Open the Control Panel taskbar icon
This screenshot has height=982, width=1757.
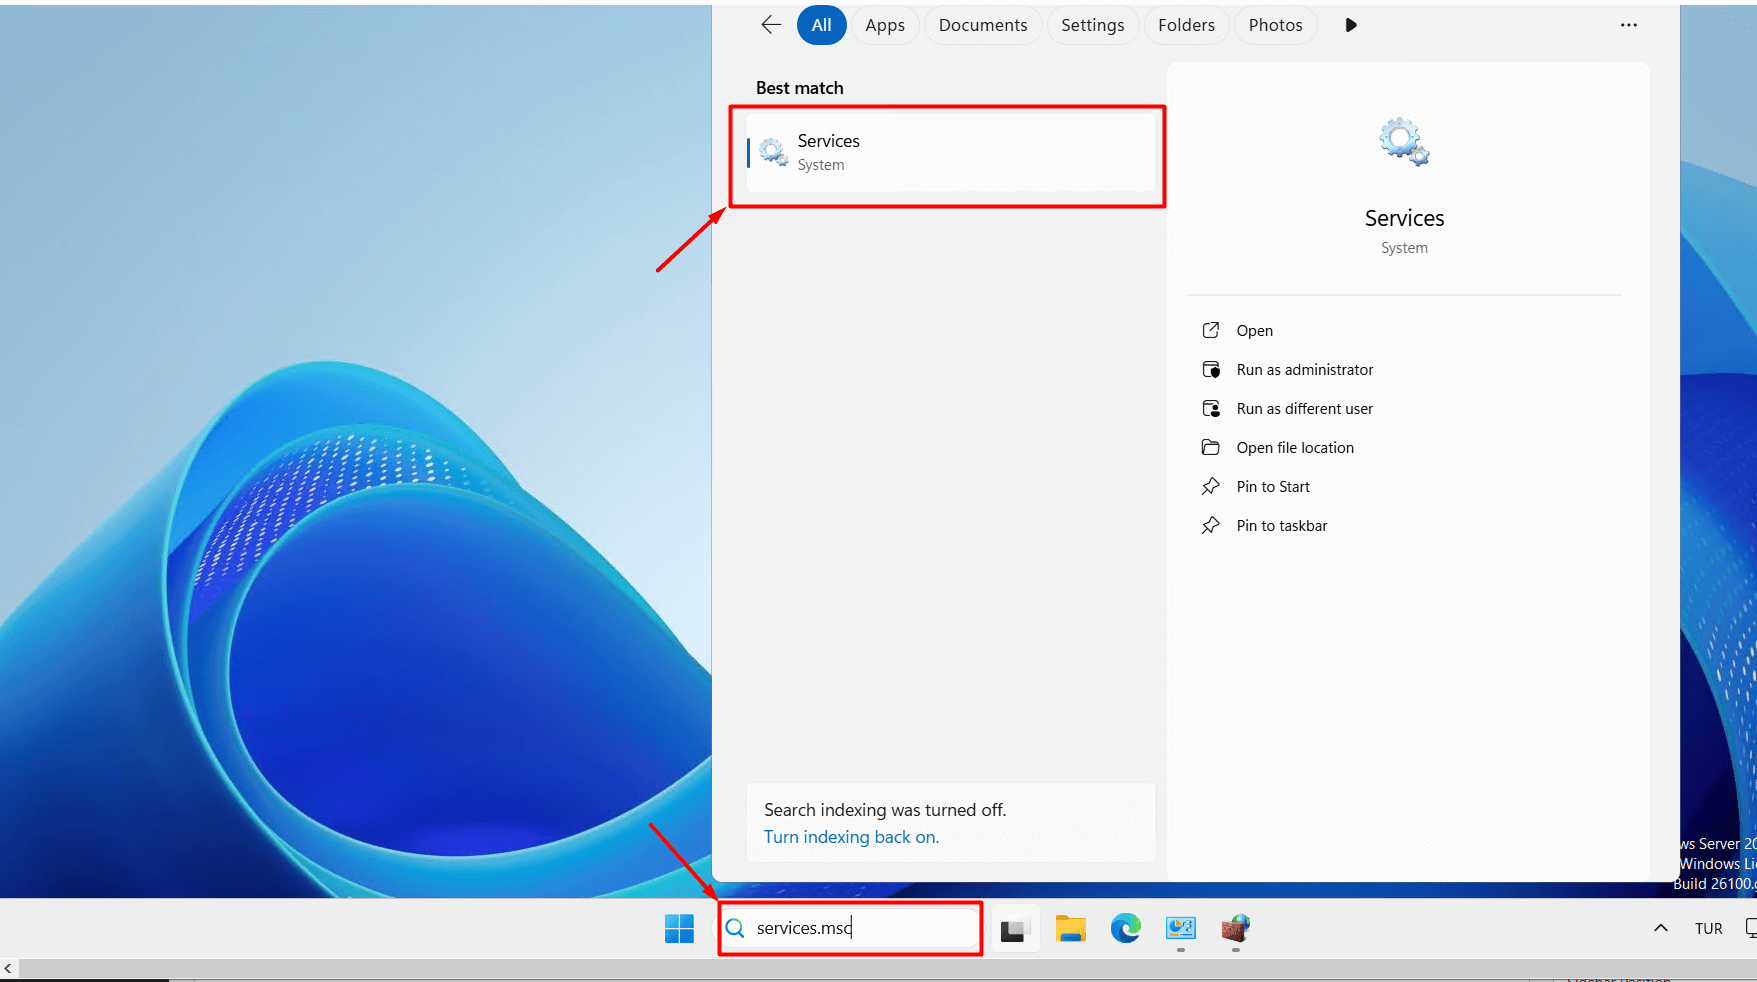tap(1181, 929)
